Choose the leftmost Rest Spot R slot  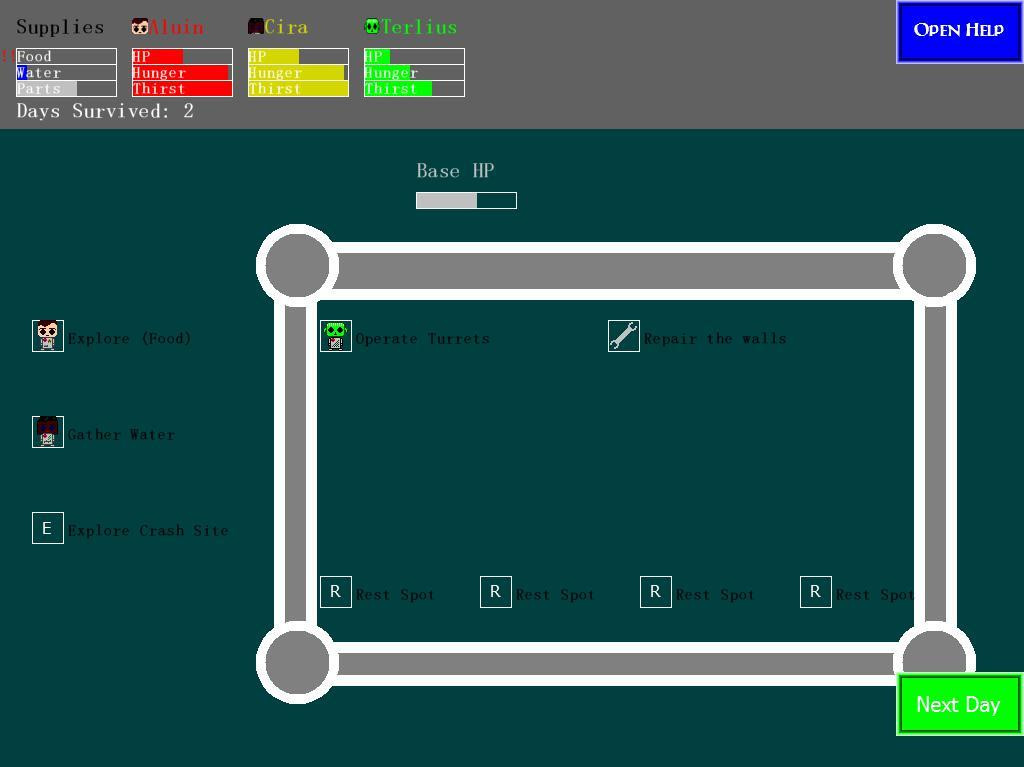tap(336, 592)
